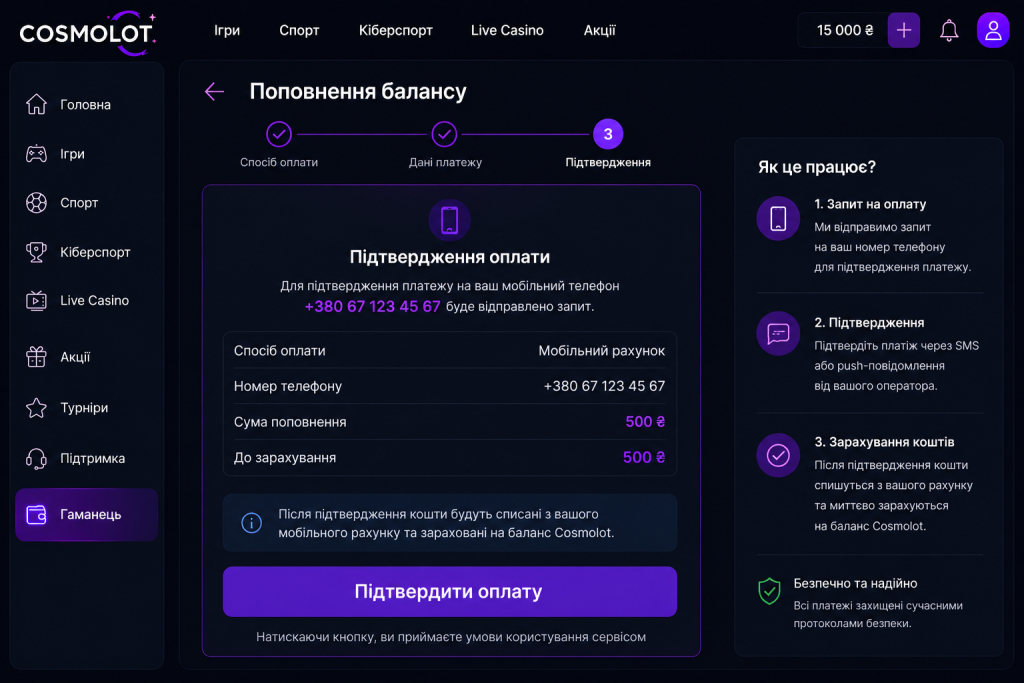Open the Спорт top menu item

(x=299, y=31)
